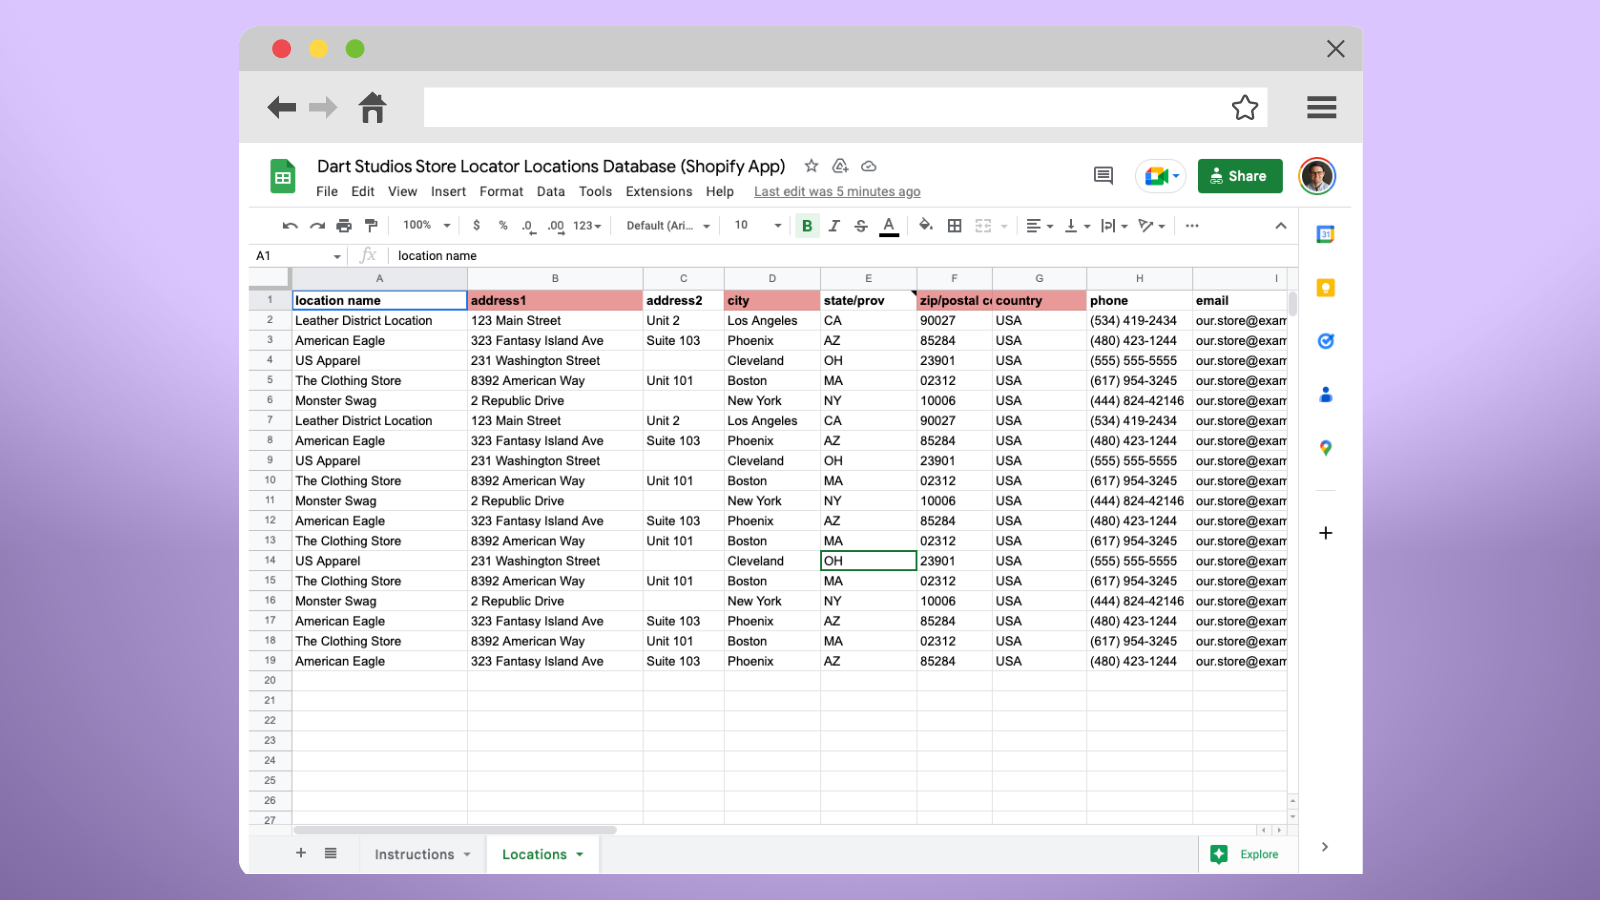Print the spreadsheet
Image resolution: width=1600 pixels, height=900 pixels.
point(344,225)
